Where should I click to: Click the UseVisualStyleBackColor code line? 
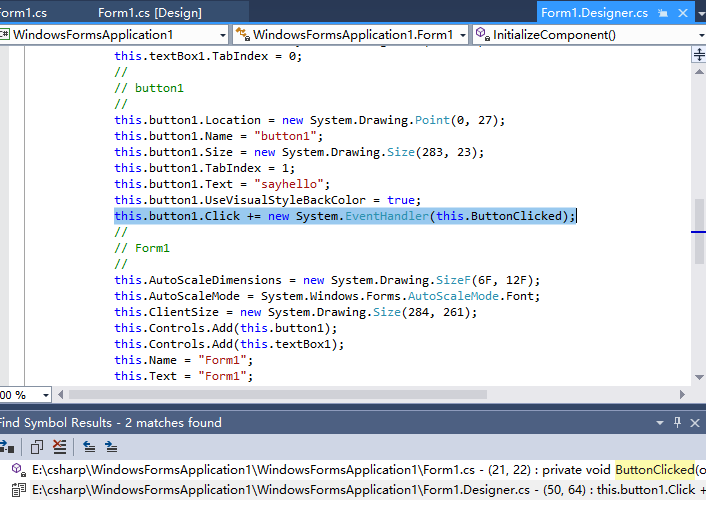tap(267, 200)
